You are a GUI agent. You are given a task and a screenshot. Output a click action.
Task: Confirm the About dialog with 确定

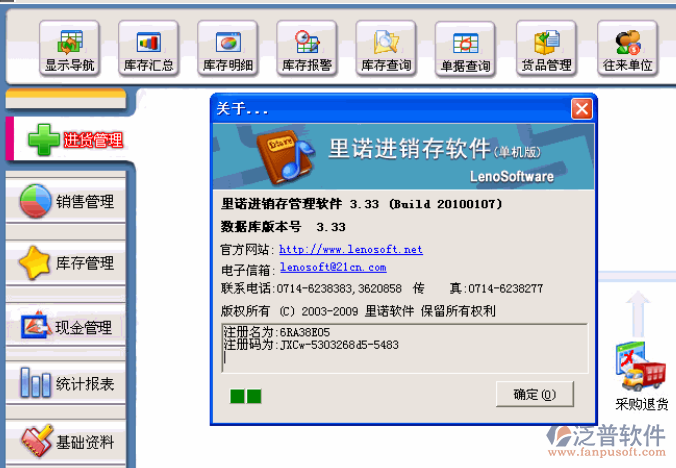tap(535, 394)
